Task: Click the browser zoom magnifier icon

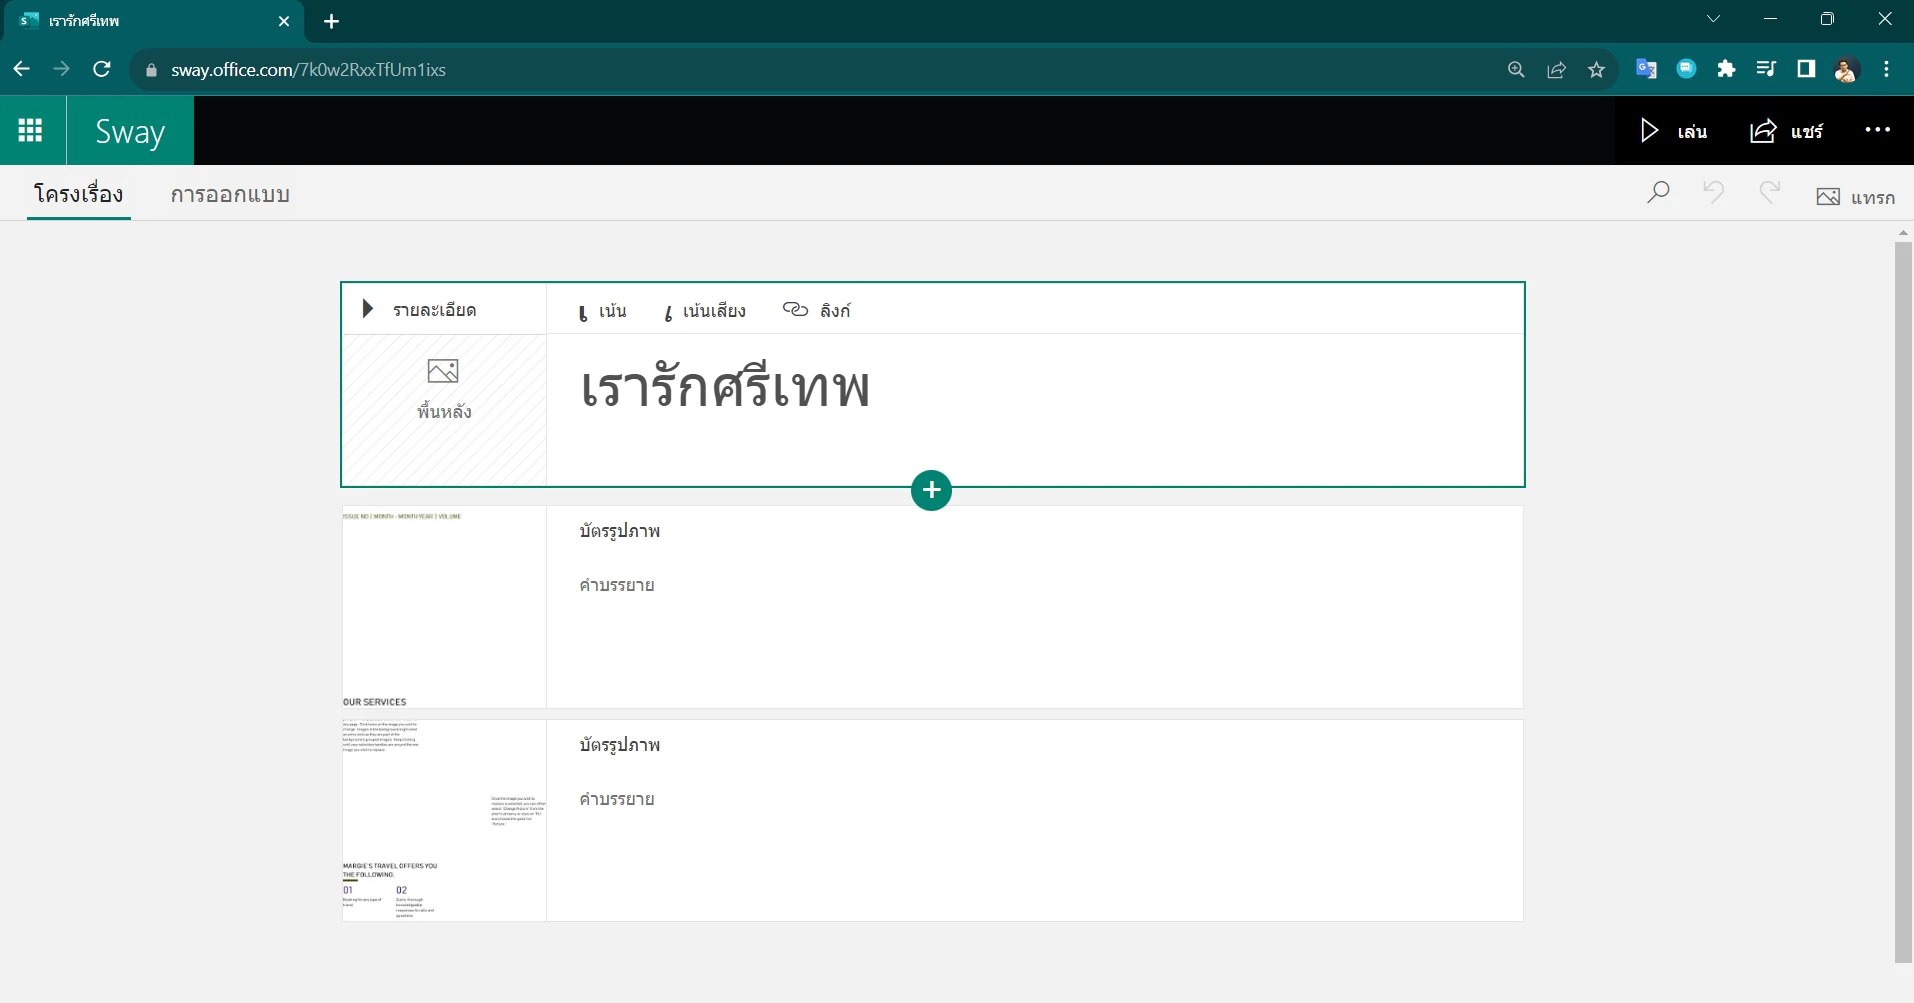Action: [x=1516, y=69]
